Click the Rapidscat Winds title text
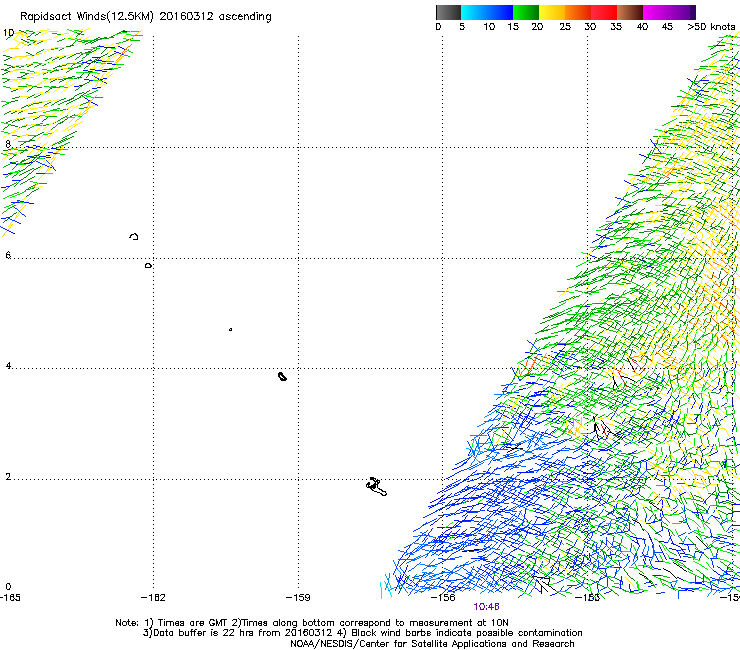 coord(146,17)
